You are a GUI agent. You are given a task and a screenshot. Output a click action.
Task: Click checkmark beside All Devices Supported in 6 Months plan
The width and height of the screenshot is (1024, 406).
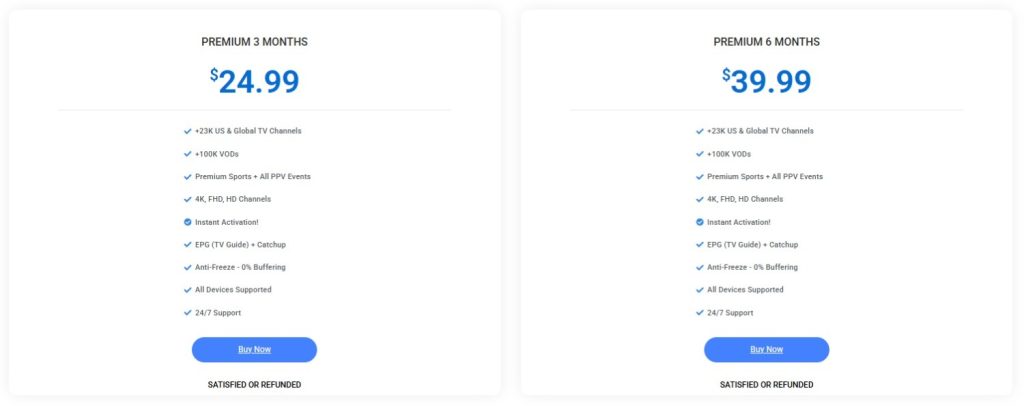[x=700, y=290]
